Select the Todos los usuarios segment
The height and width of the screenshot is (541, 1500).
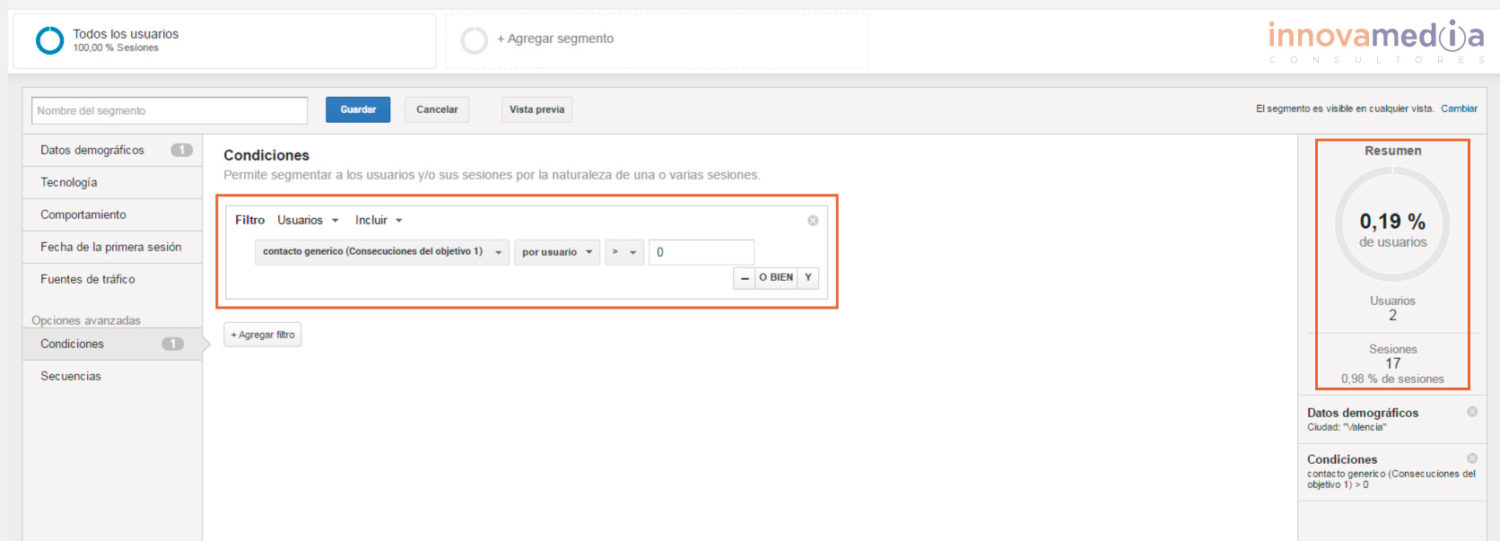[224, 41]
